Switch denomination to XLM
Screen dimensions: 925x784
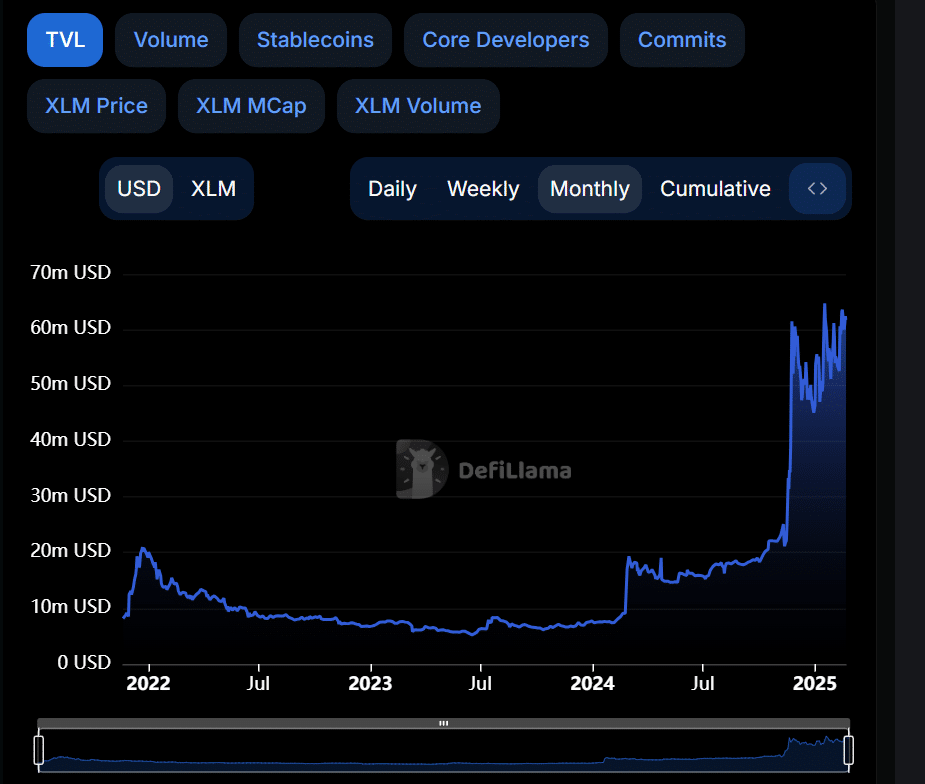[213, 189]
